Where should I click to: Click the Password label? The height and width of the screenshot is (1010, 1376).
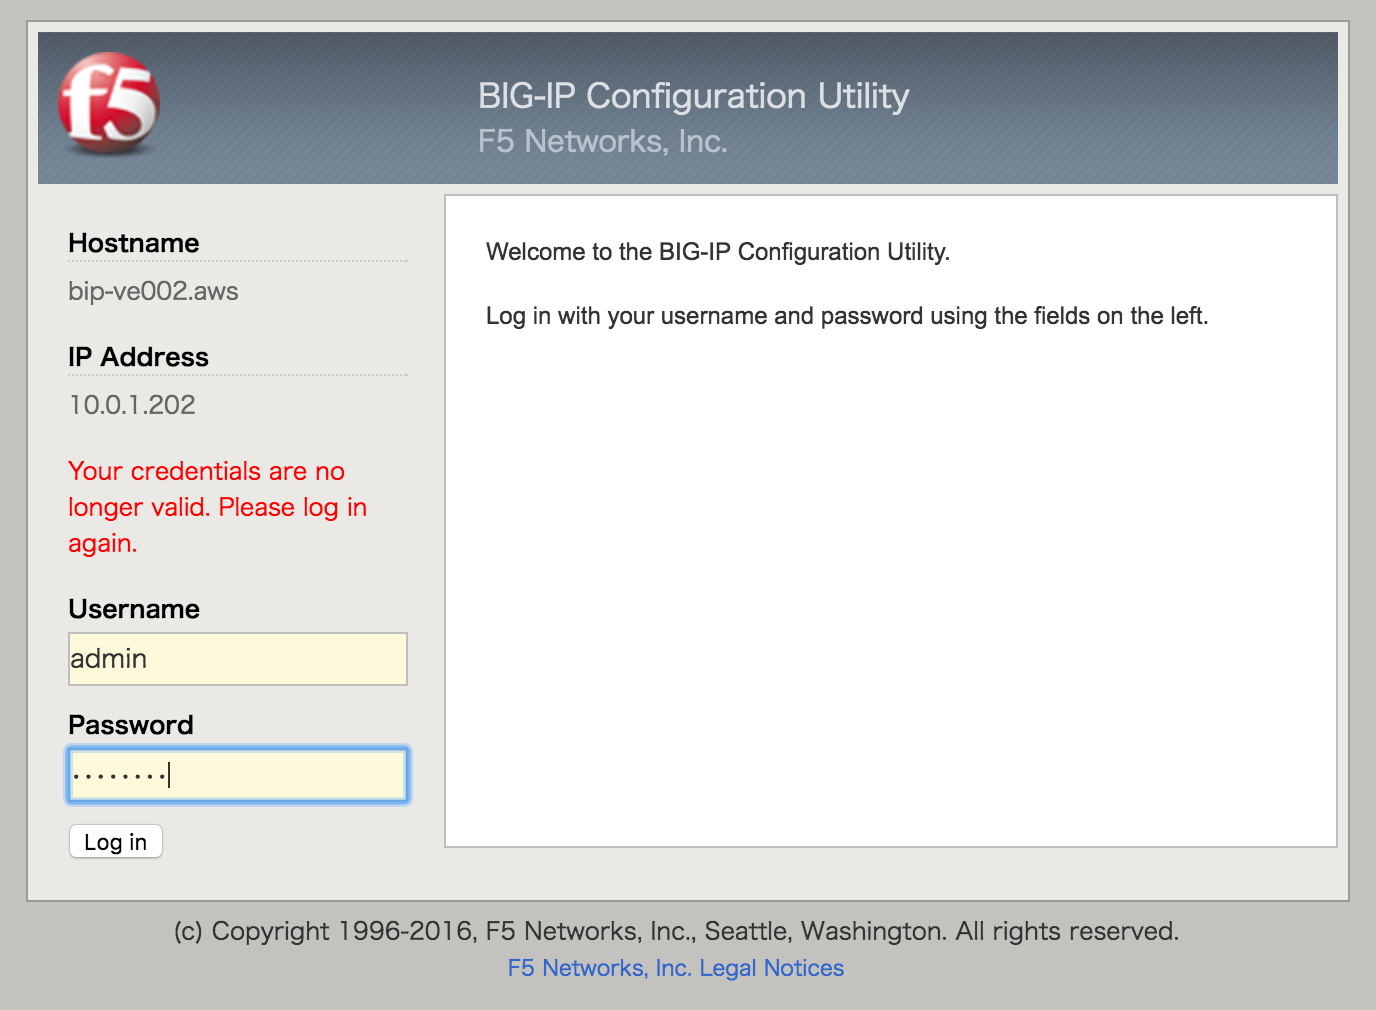(131, 725)
